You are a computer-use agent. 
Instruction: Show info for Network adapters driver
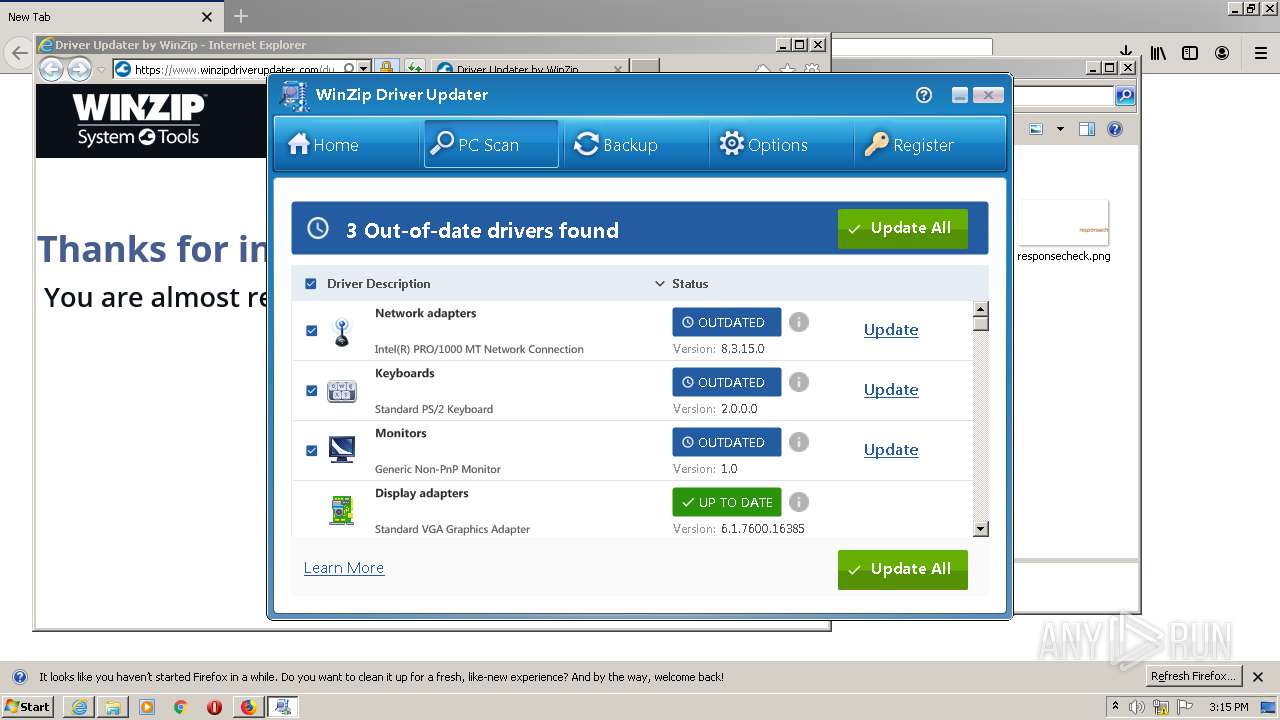click(798, 322)
